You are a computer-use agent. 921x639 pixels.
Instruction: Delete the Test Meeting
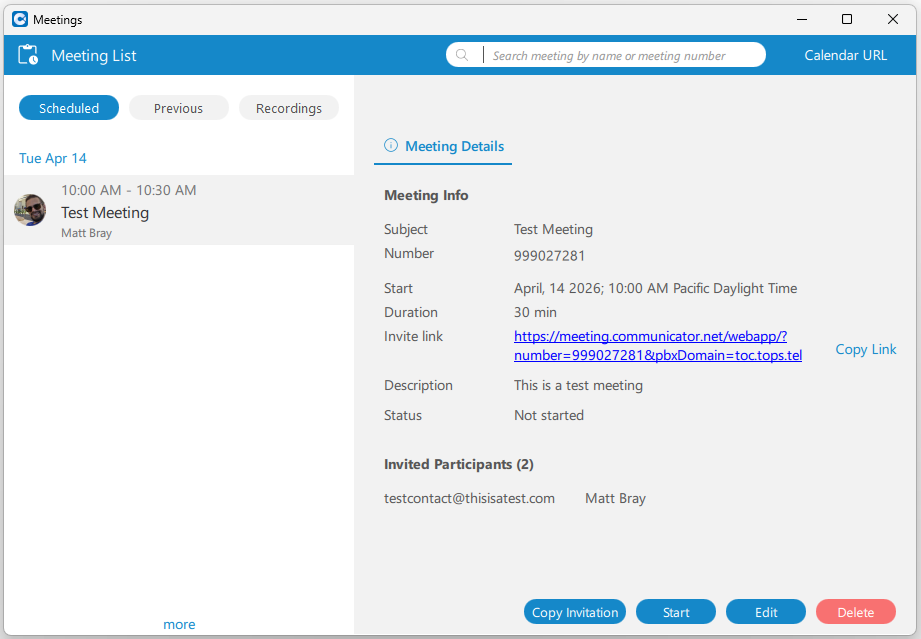pos(855,612)
